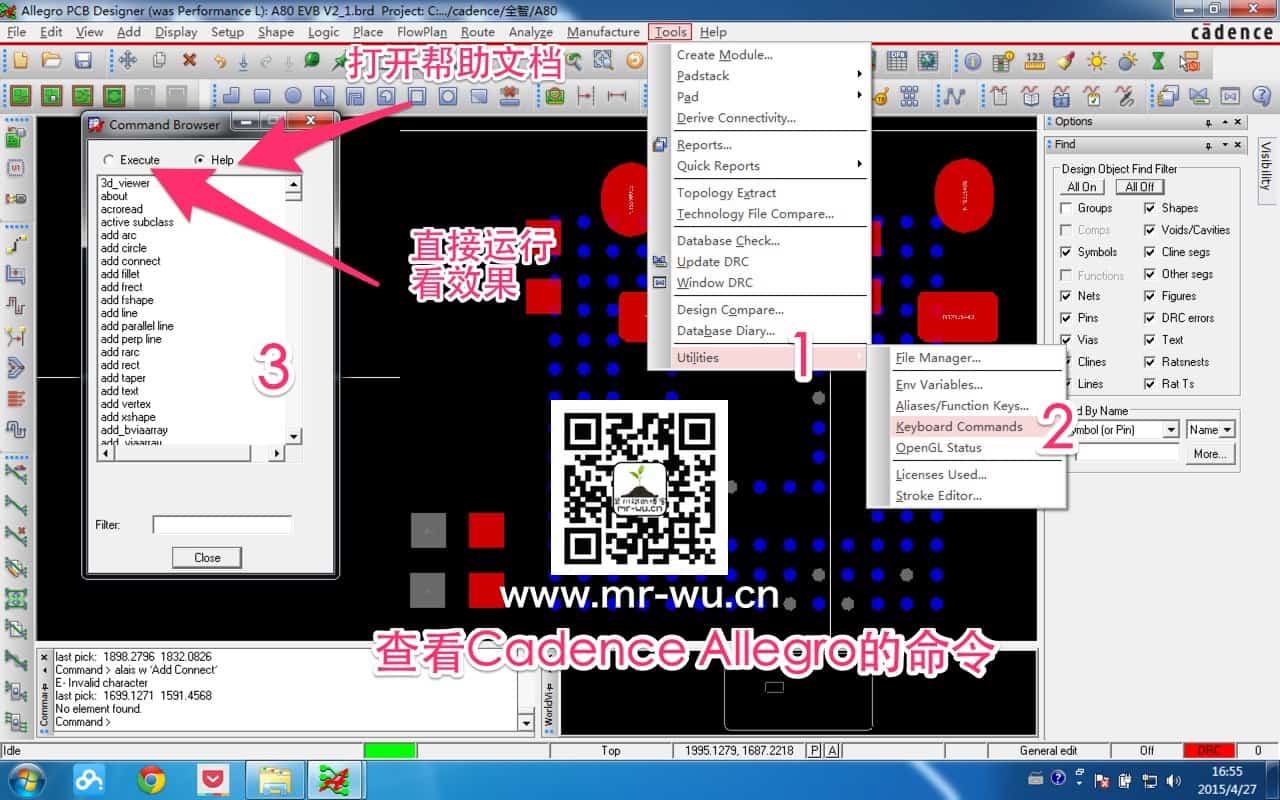The image size is (1280, 800).
Task: Click the Add connect route icon in left sidebar
Action: tap(15, 245)
